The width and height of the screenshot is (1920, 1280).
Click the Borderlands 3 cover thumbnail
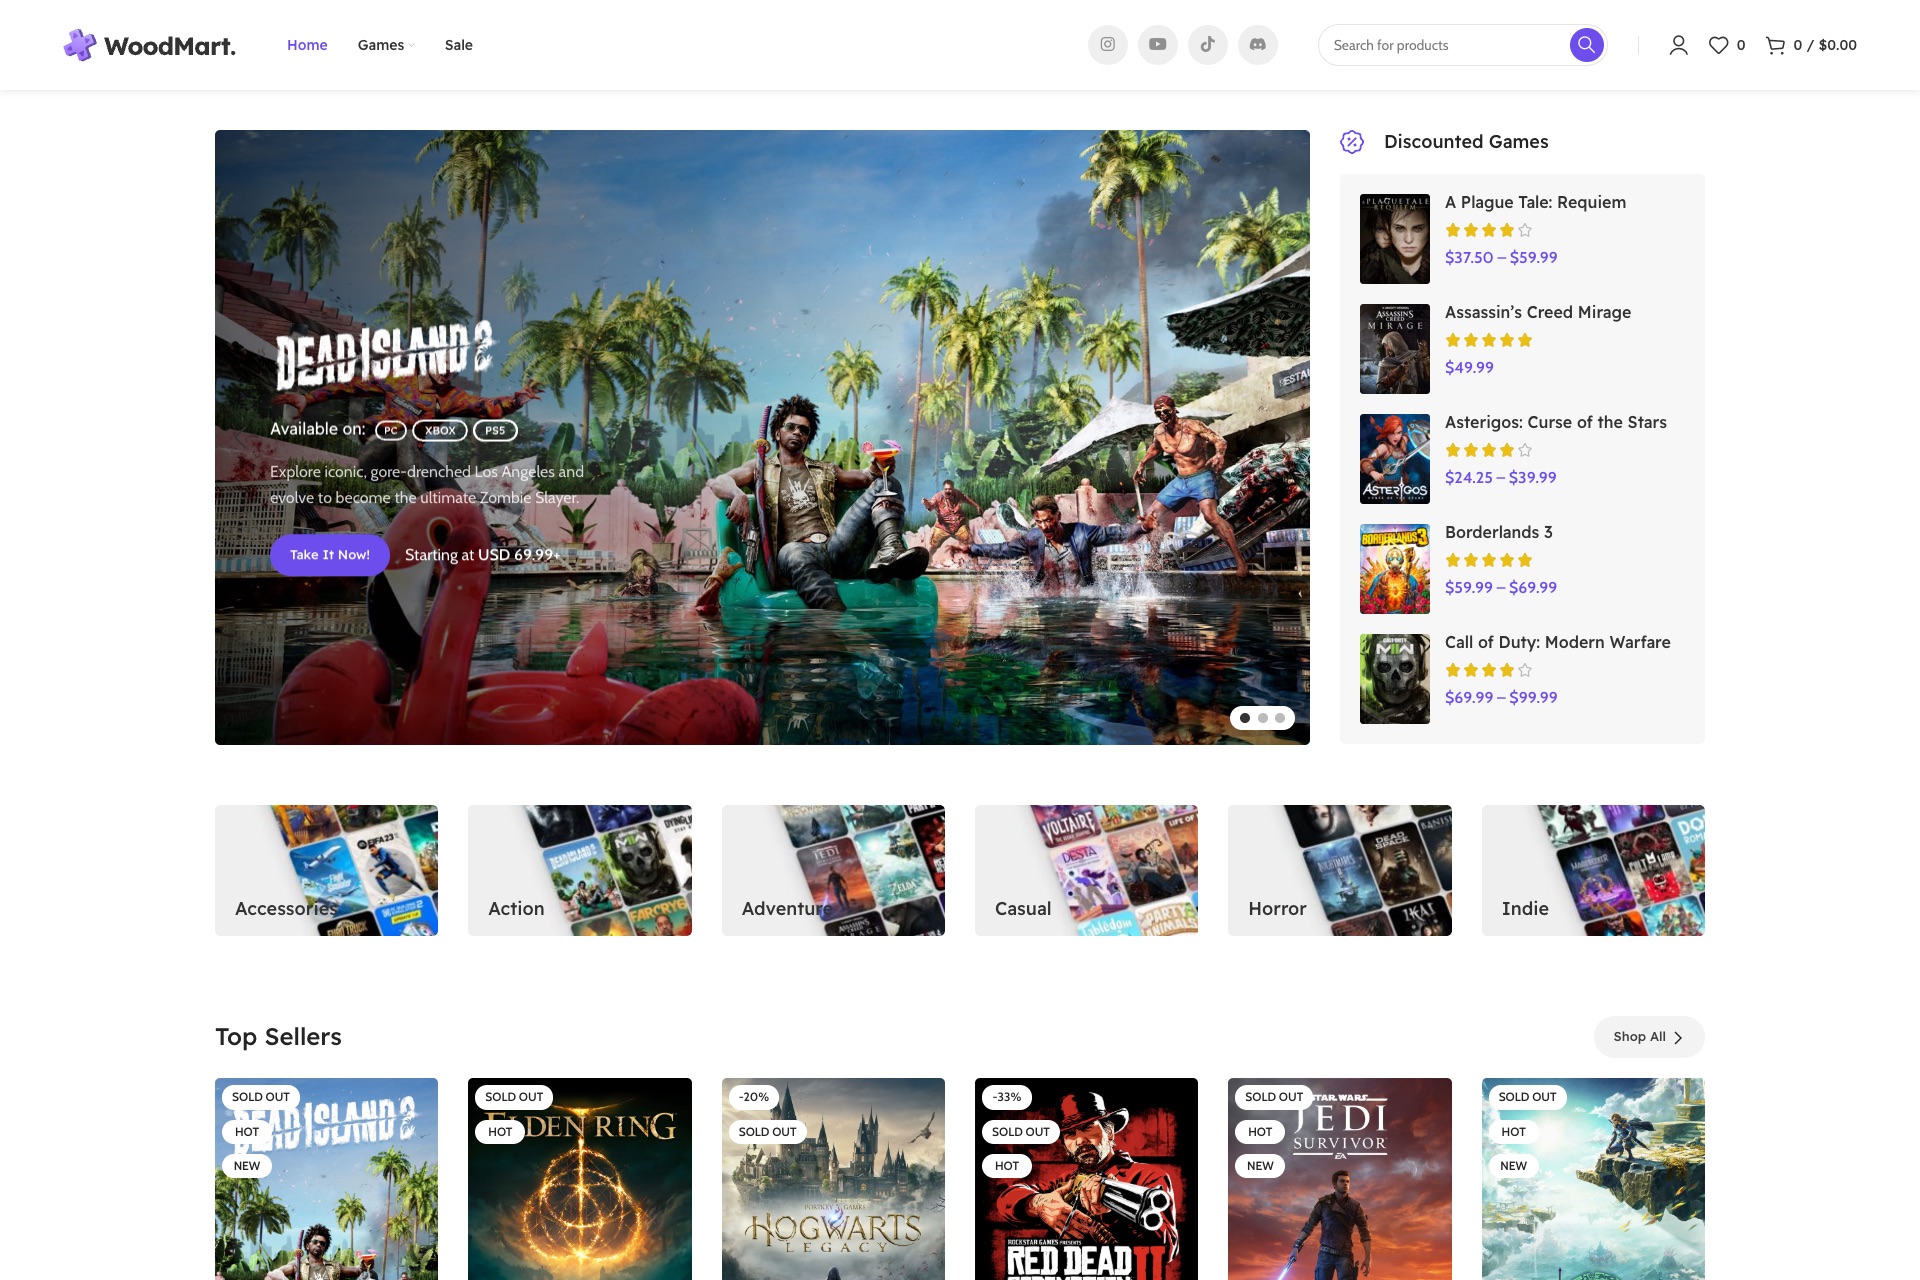1395,569
